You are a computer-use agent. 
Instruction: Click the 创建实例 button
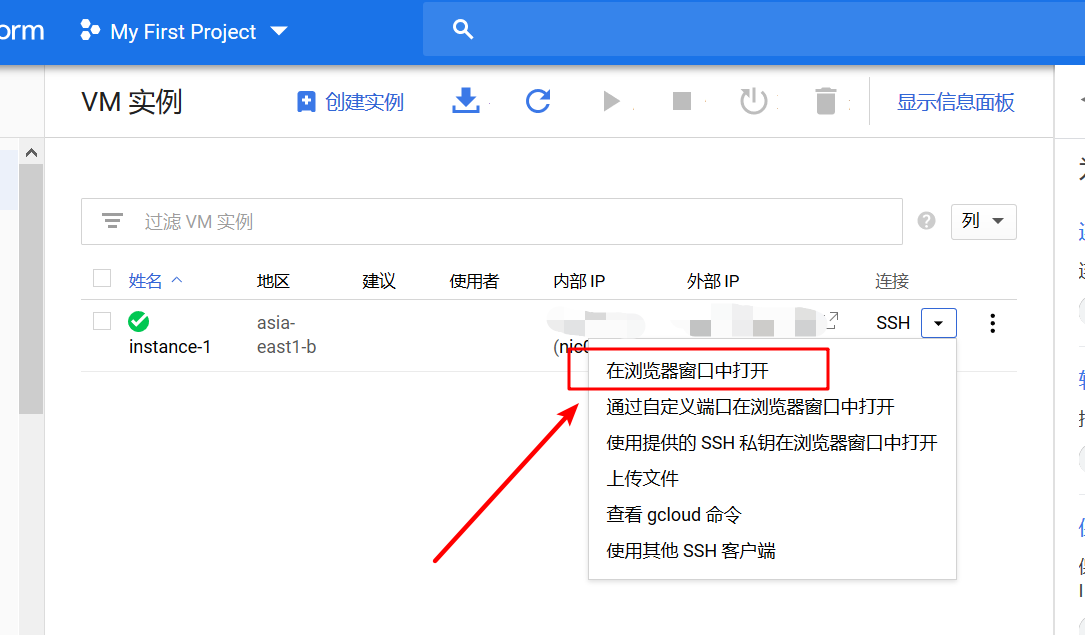349,100
